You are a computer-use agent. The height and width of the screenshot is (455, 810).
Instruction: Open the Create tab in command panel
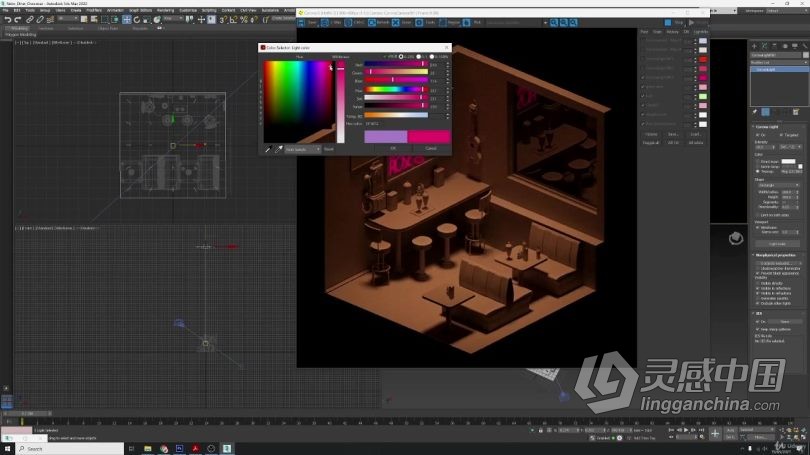click(x=754, y=46)
